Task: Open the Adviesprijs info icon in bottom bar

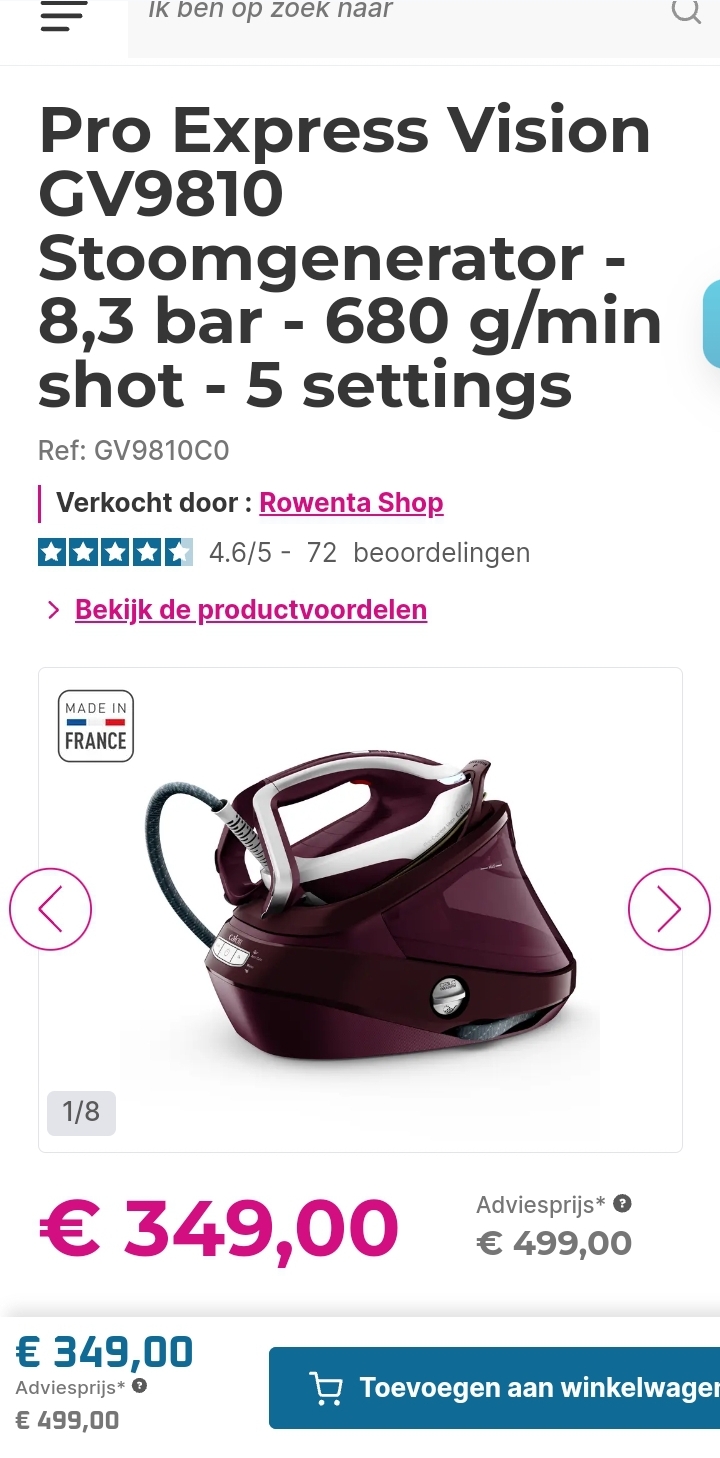Action: coord(140,1386)
